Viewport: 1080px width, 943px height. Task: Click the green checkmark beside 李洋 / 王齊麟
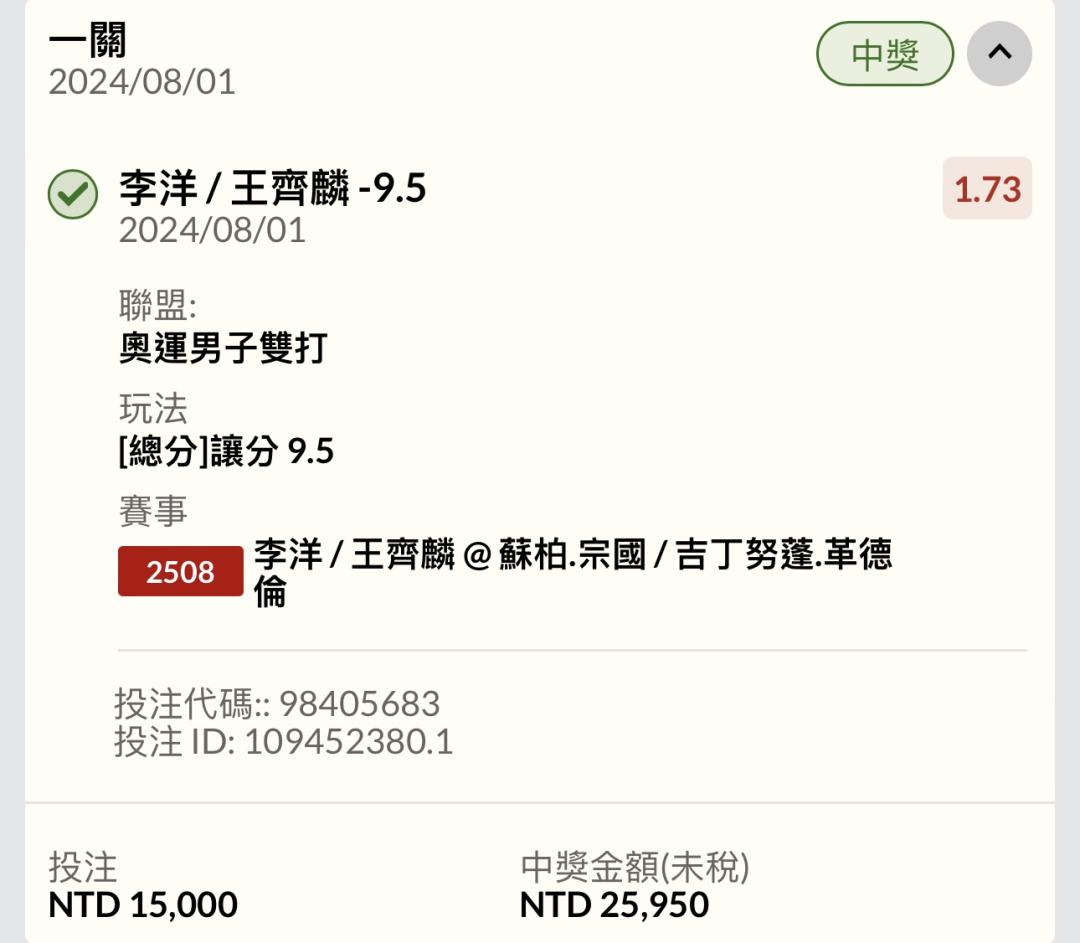coord(73,194)
